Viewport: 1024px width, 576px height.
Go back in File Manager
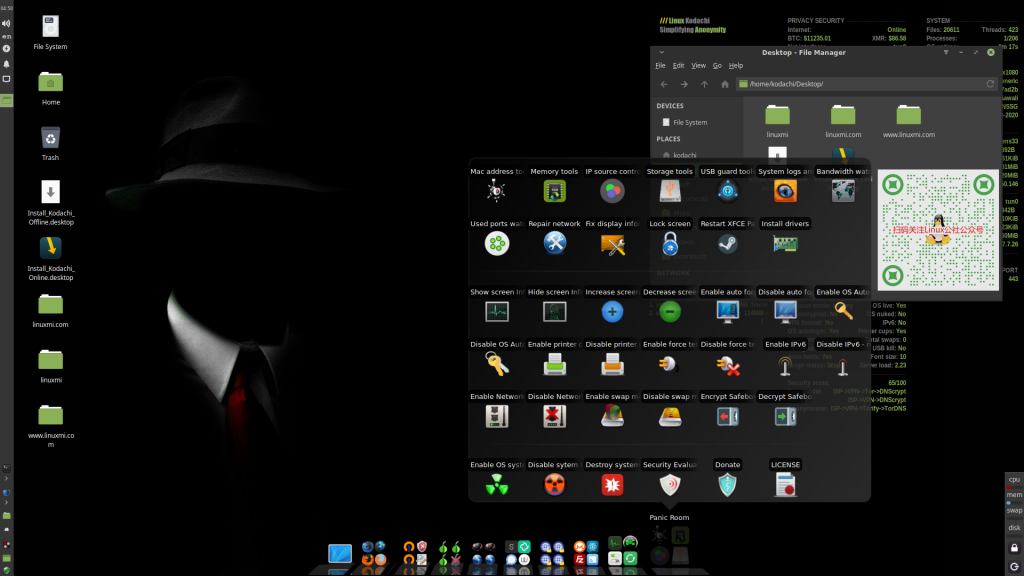pyautogui.click(x=664, y=84)
